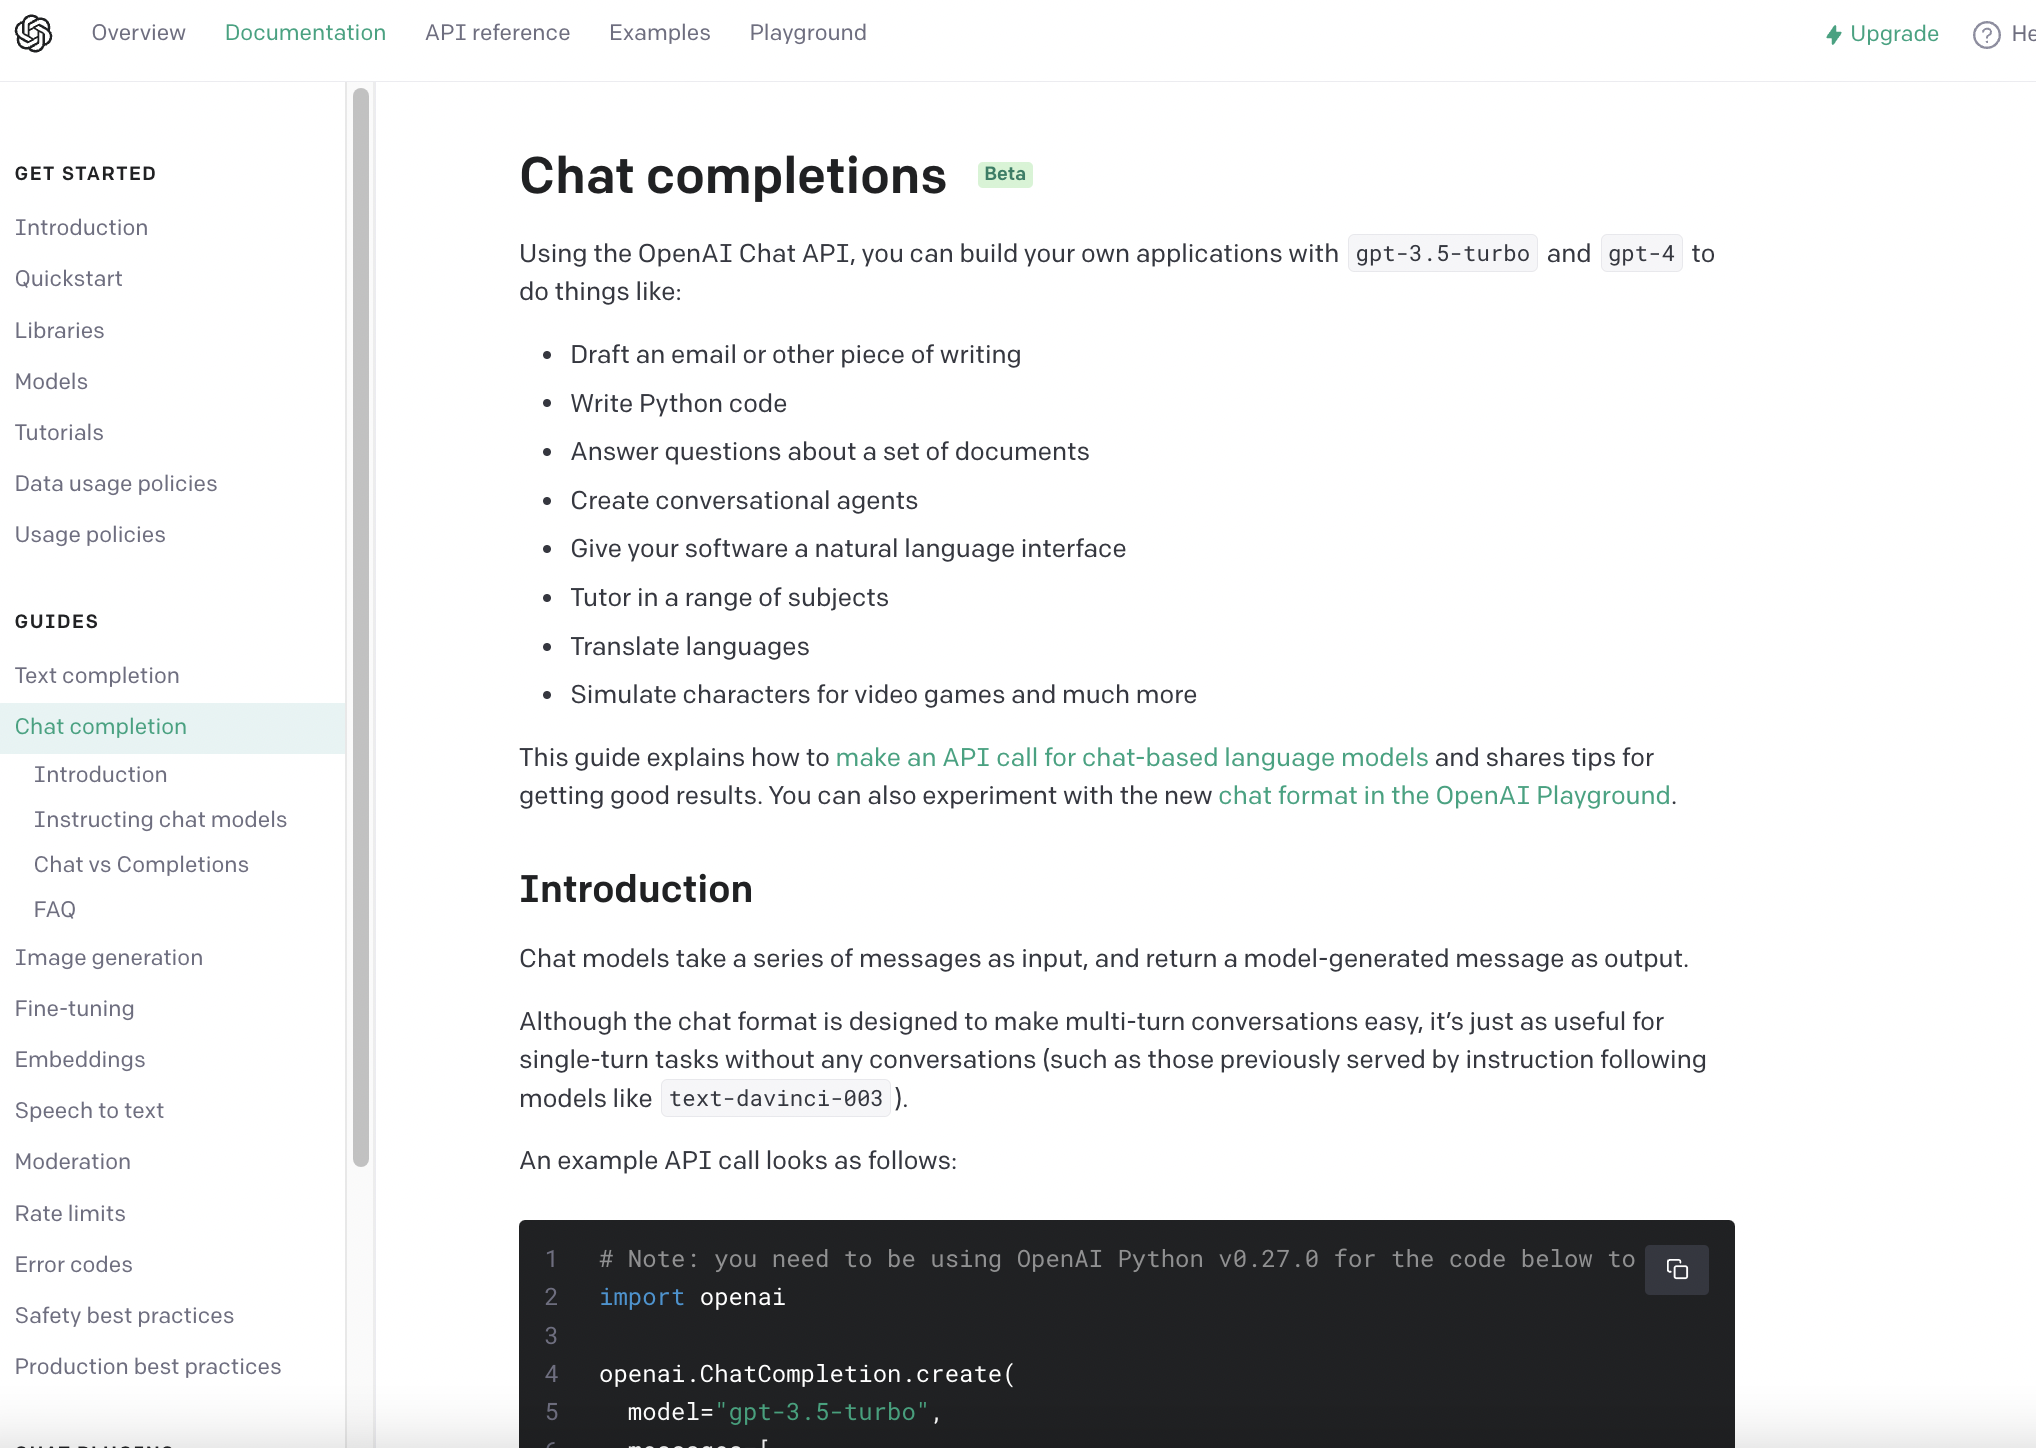Expand the GUIDES sidebar section
Image resolution: width=2036 pixels, height=1448 pixels.
[x=56, y=621]
